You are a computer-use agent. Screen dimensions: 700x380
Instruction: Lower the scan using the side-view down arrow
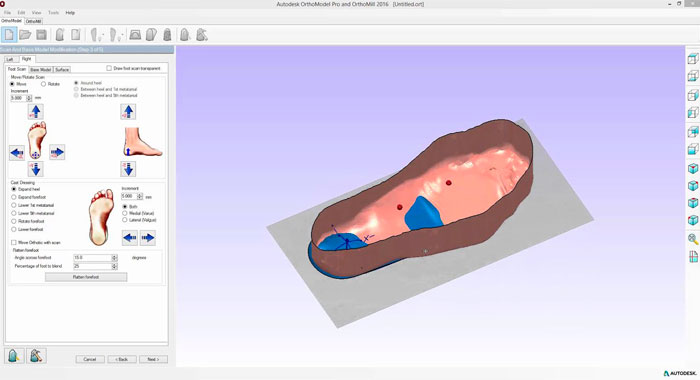(x=128, y=169)
